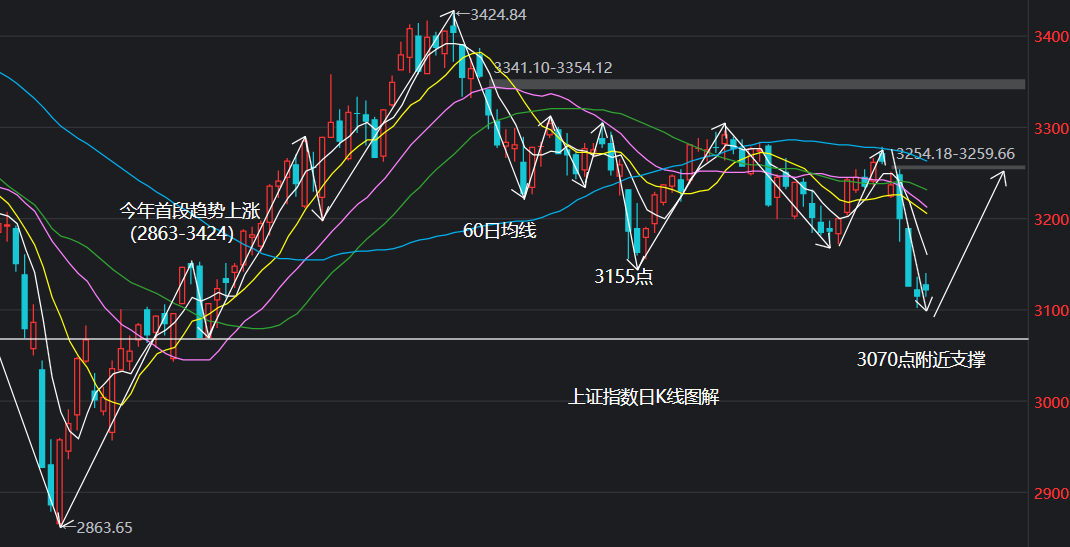This screenshot has width=1070, height=547.
Task: Click the 60日均线 annotation text
Action: [x=500, y=231]
